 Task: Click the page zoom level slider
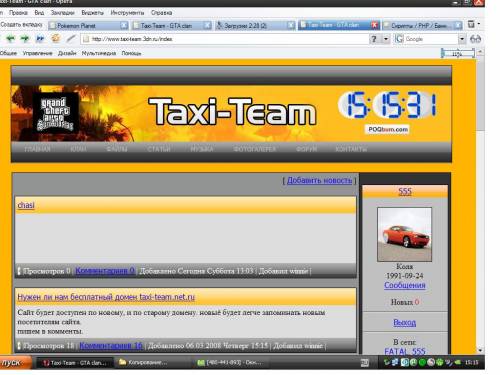tap(458, 53)
